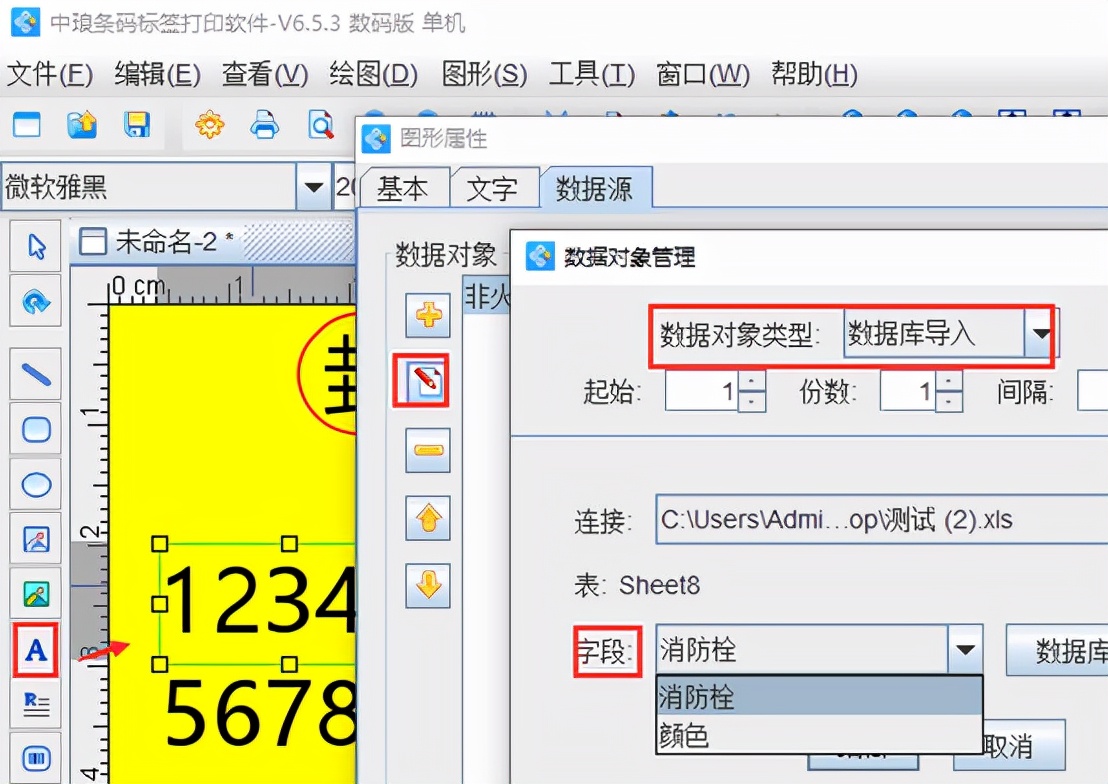Click the 间隔 input field
Screen dimensions: 1108x784
click(1092, 391)
